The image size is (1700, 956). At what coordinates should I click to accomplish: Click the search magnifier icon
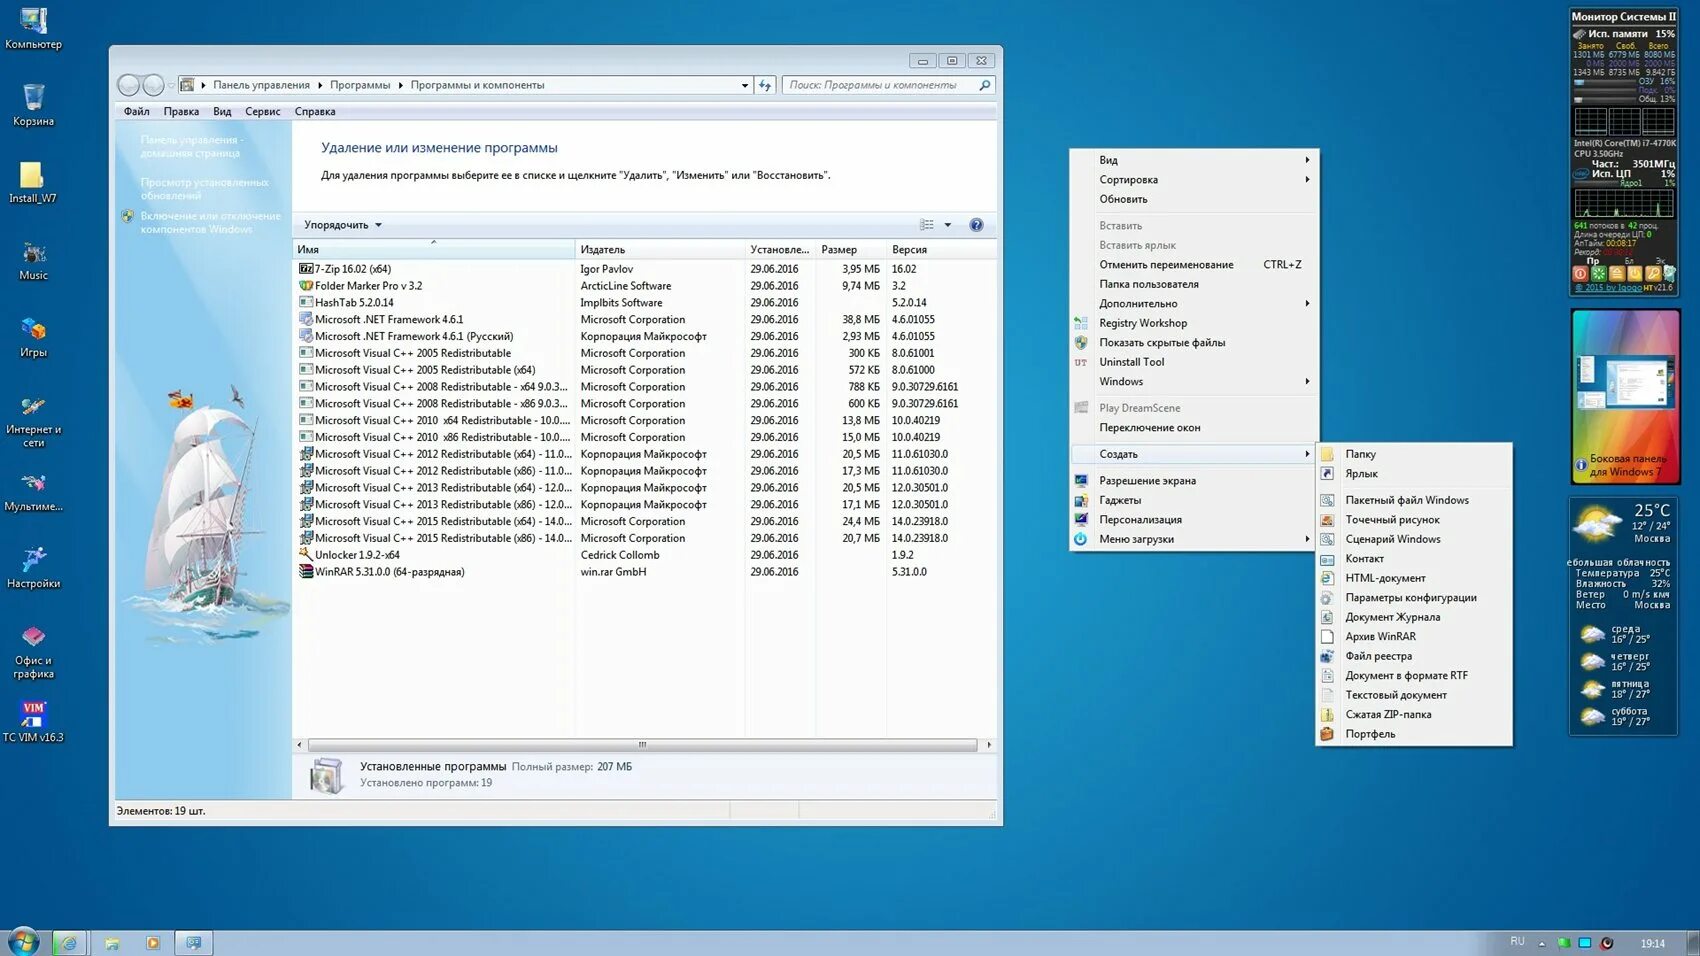pos(985,85)
